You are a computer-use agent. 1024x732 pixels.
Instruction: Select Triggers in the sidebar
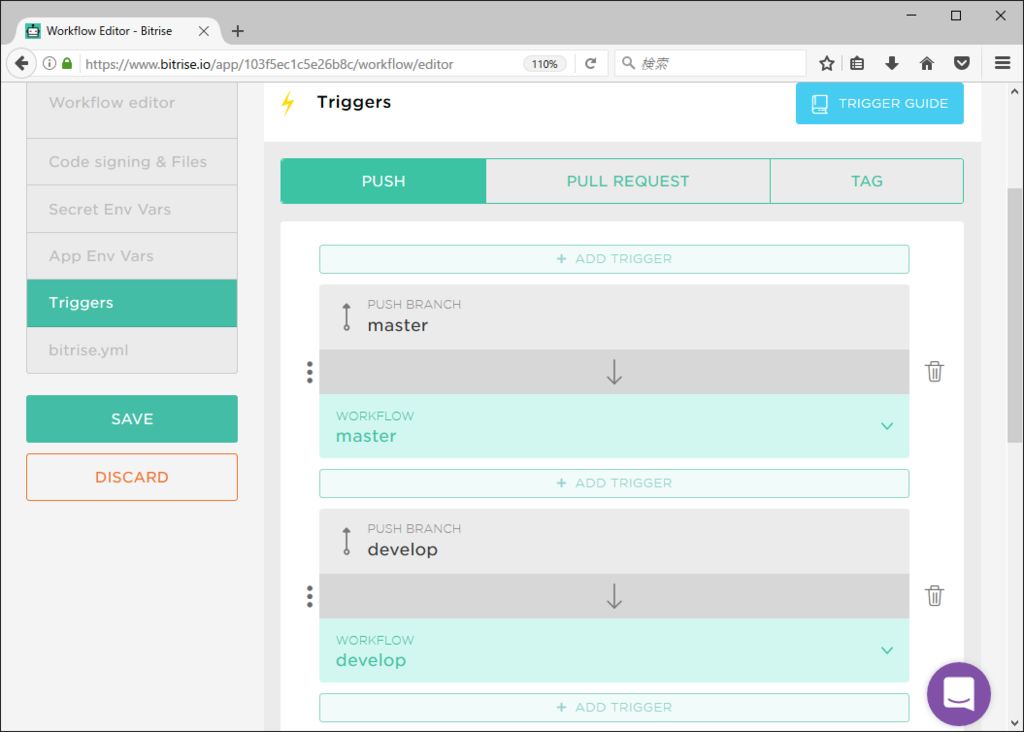pos(132,303)
